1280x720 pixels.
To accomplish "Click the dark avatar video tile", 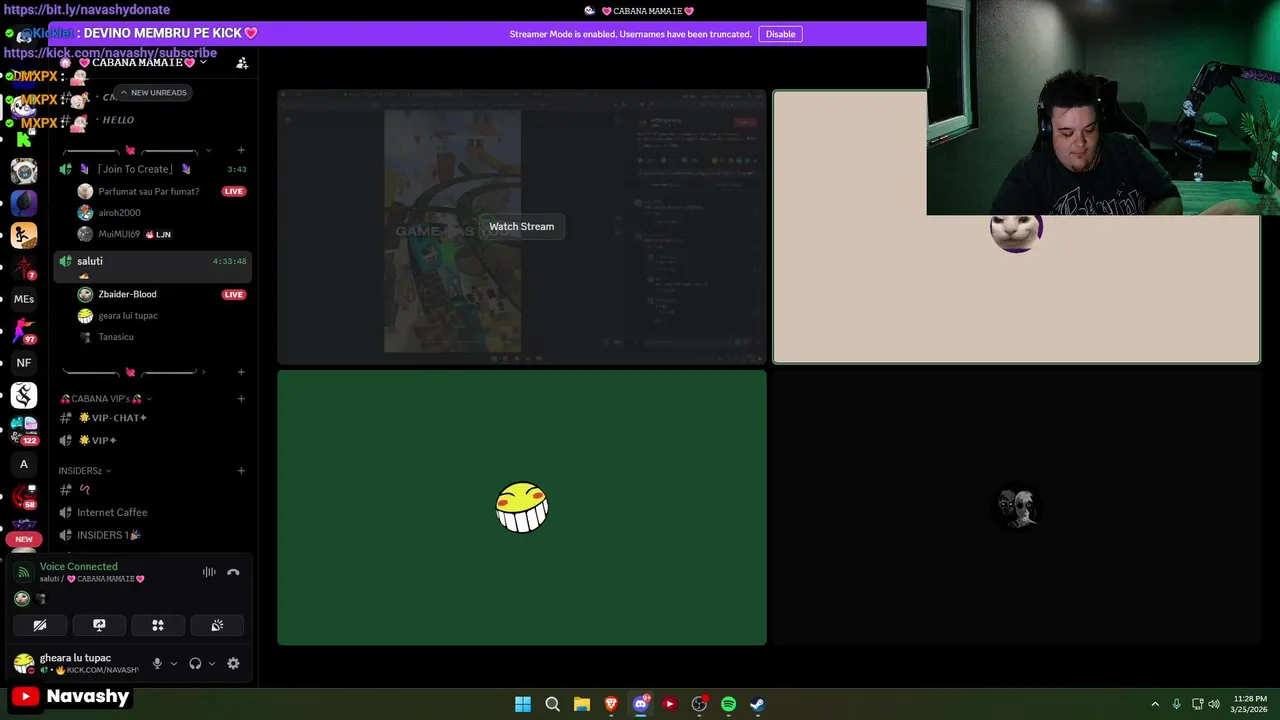I will [x=1016, y=508].
